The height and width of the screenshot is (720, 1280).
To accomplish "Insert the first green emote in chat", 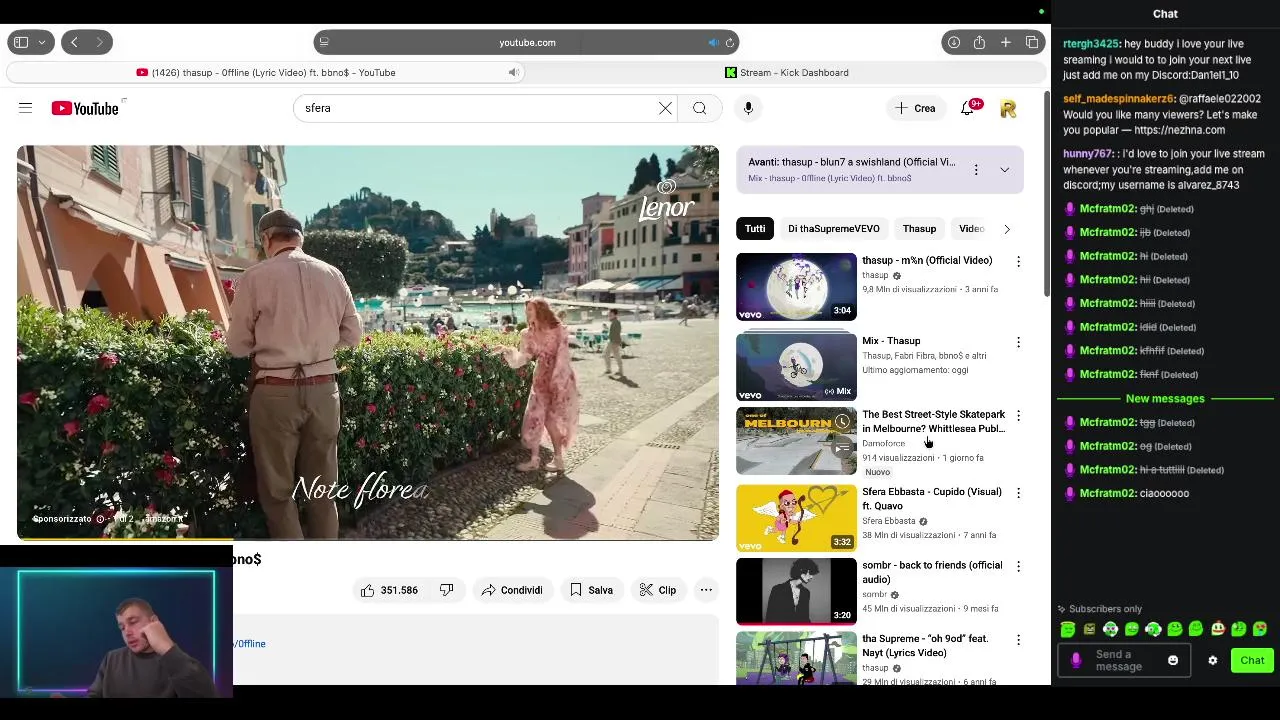I will (x=1068, y=629).
